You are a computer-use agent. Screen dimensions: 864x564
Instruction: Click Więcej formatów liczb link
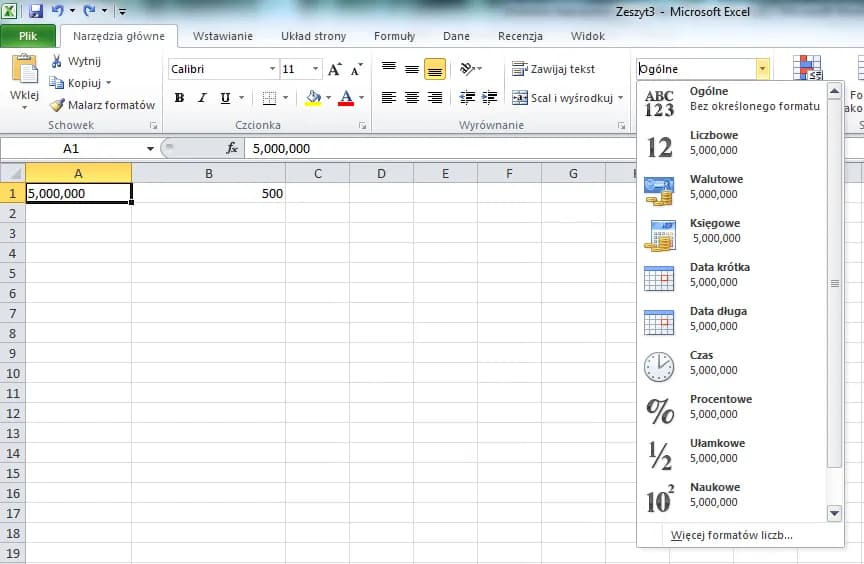pyautogui.click(x=732, y=535)
